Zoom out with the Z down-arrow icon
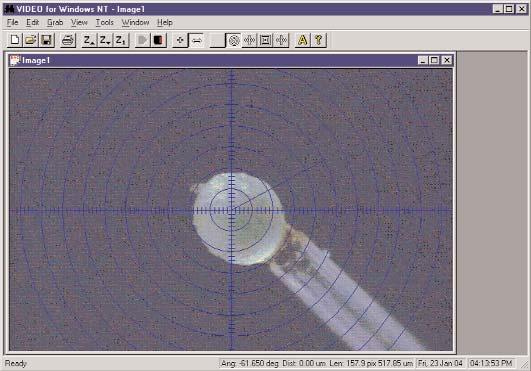This screenshot has height=371, width=531. [105, 40]
